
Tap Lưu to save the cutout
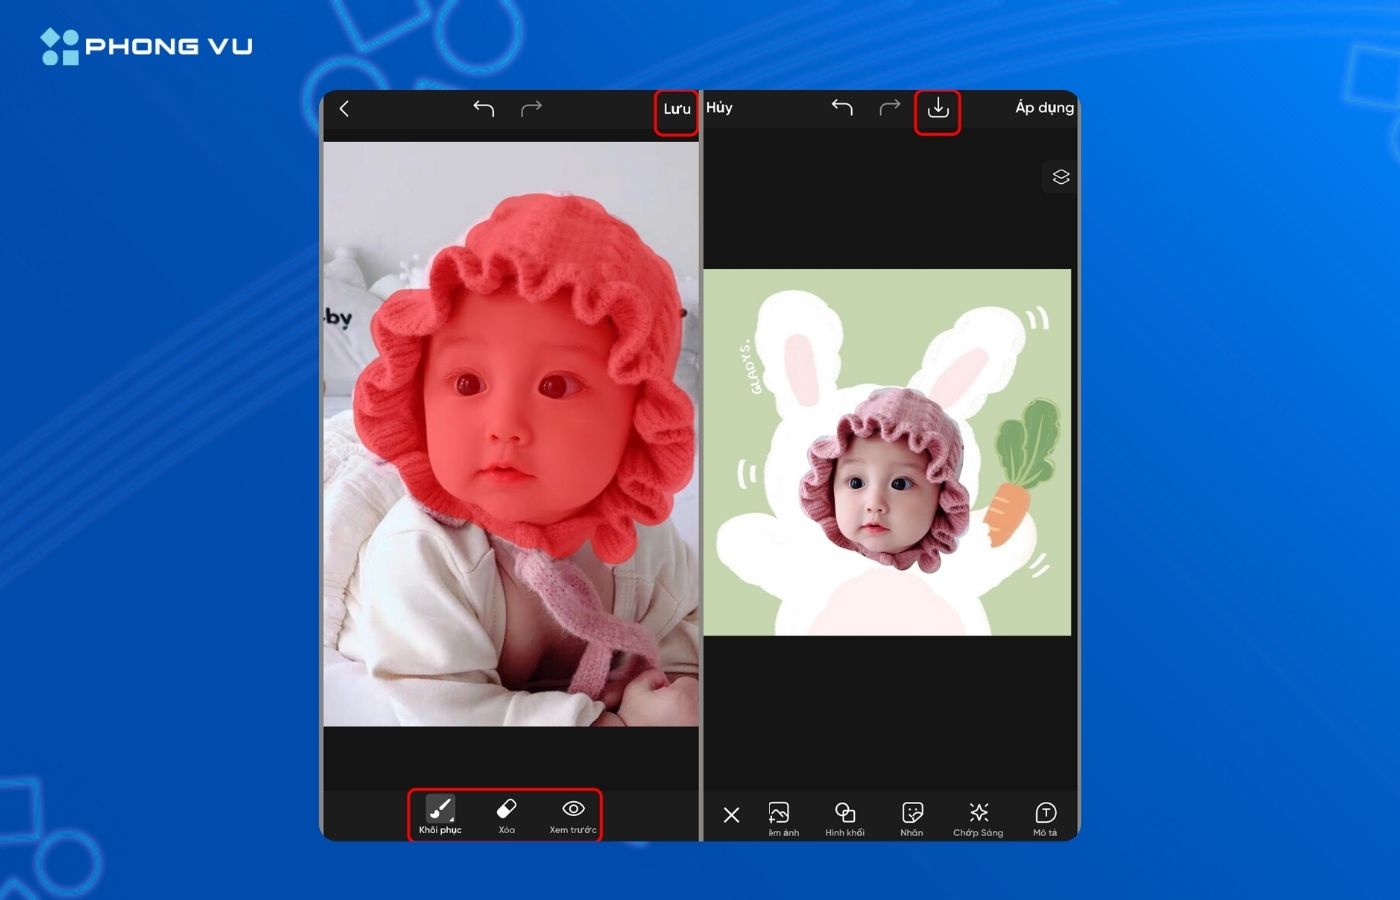tap(677, 109)
